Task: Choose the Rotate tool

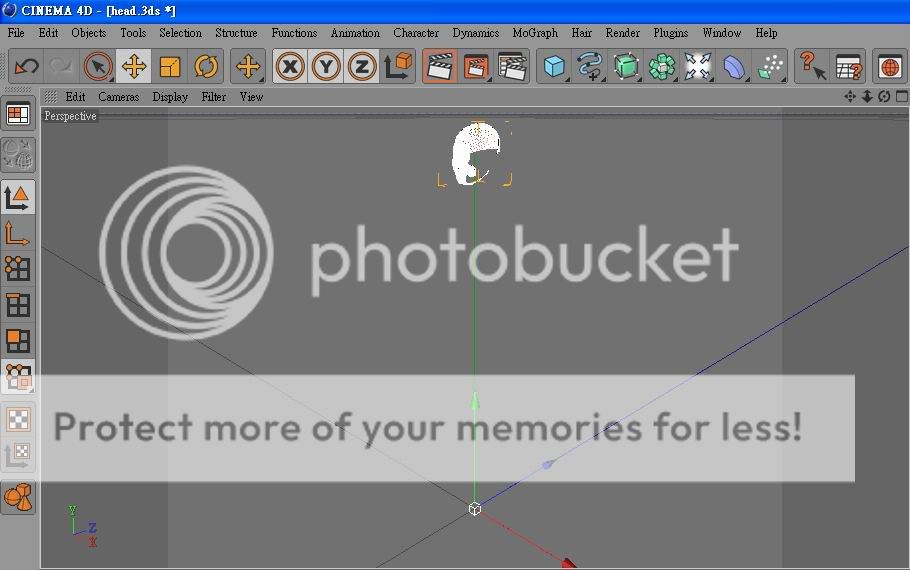Action: (206, 67)
